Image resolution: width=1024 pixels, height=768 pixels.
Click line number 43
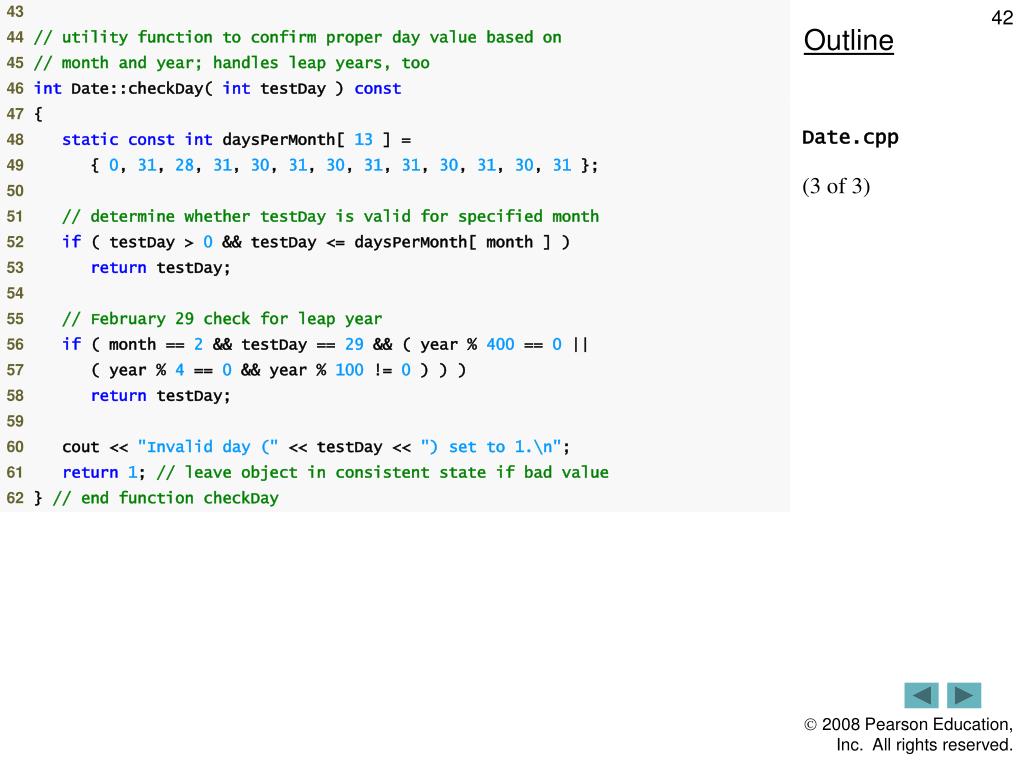tap(15, 12)
